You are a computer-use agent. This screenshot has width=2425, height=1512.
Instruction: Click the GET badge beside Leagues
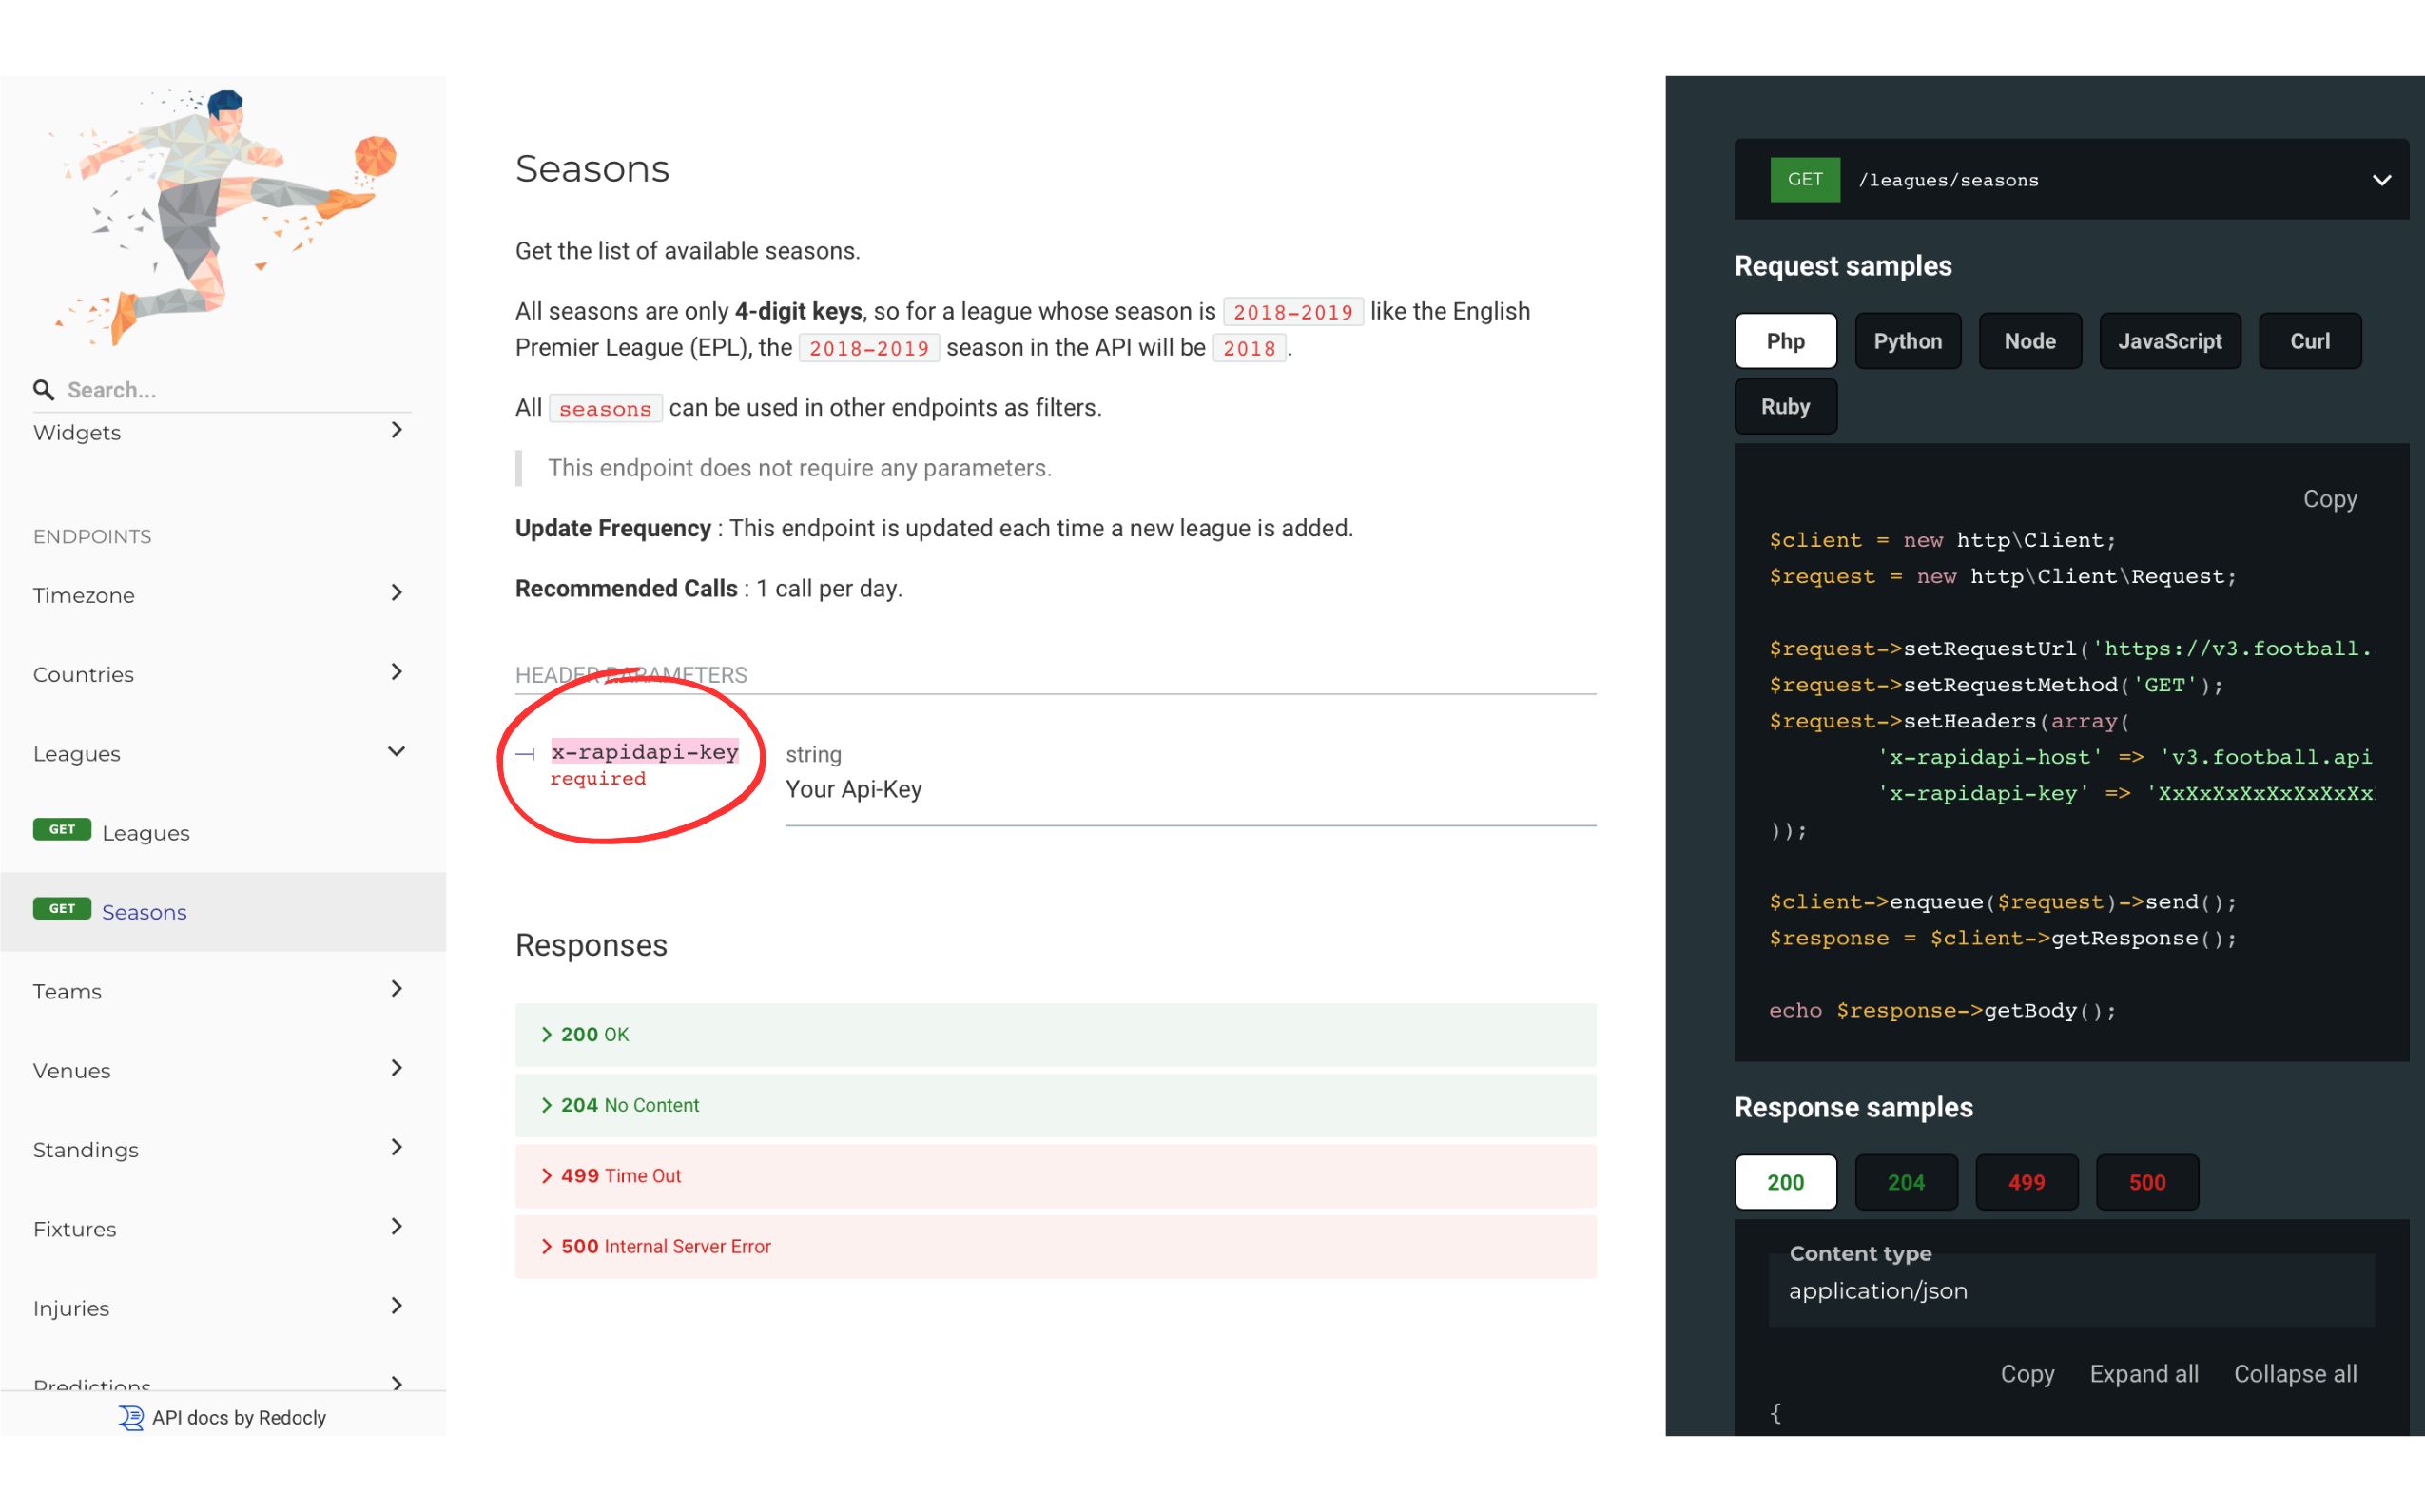(x=62, y=829)
